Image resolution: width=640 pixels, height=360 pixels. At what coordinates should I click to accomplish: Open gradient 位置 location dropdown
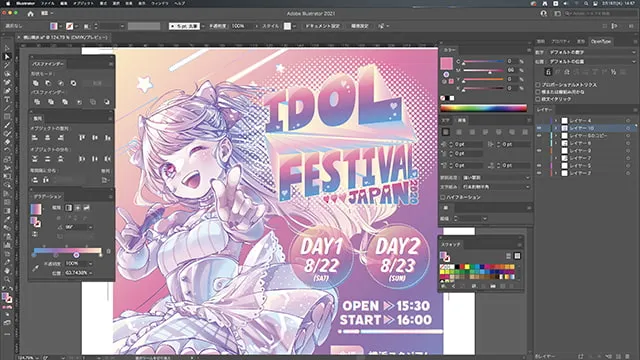coord(90,273)
